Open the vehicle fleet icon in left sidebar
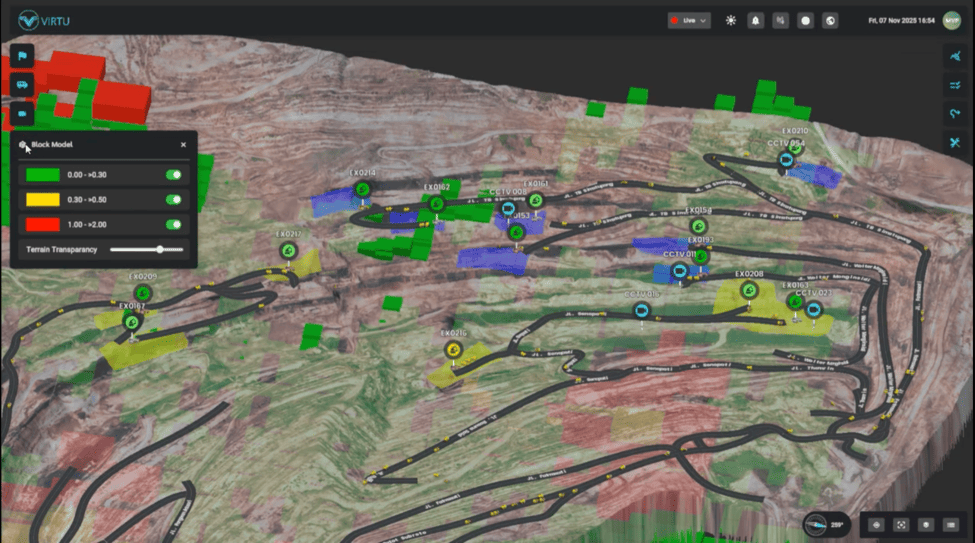The width and height of the screenshot is (975, 543). tap(21, 85)
